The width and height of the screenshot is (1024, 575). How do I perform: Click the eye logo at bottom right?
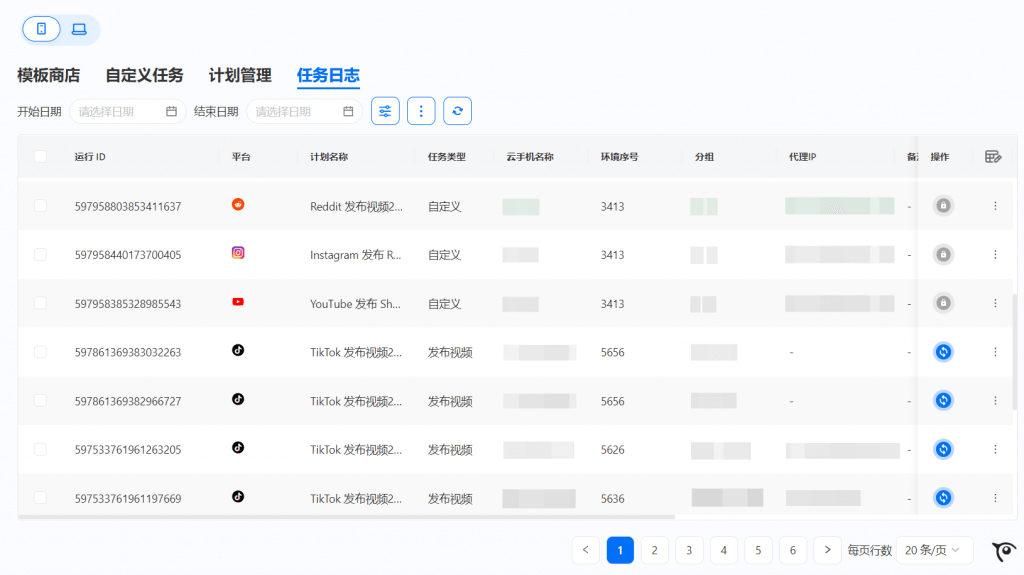tap(1004, 551)
